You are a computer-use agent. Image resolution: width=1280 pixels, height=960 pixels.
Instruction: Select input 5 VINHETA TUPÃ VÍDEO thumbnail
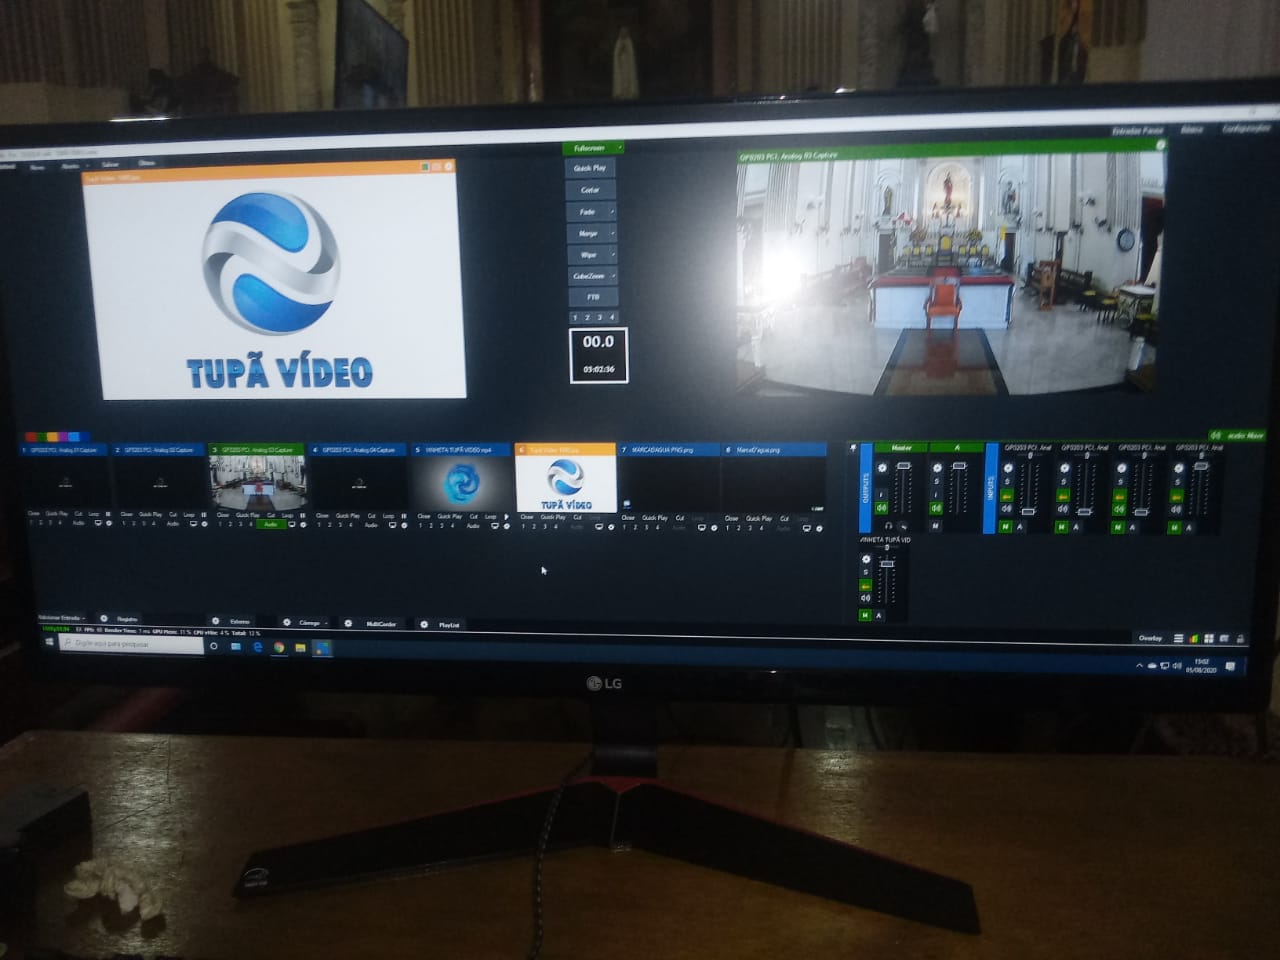tap(461, 483)
